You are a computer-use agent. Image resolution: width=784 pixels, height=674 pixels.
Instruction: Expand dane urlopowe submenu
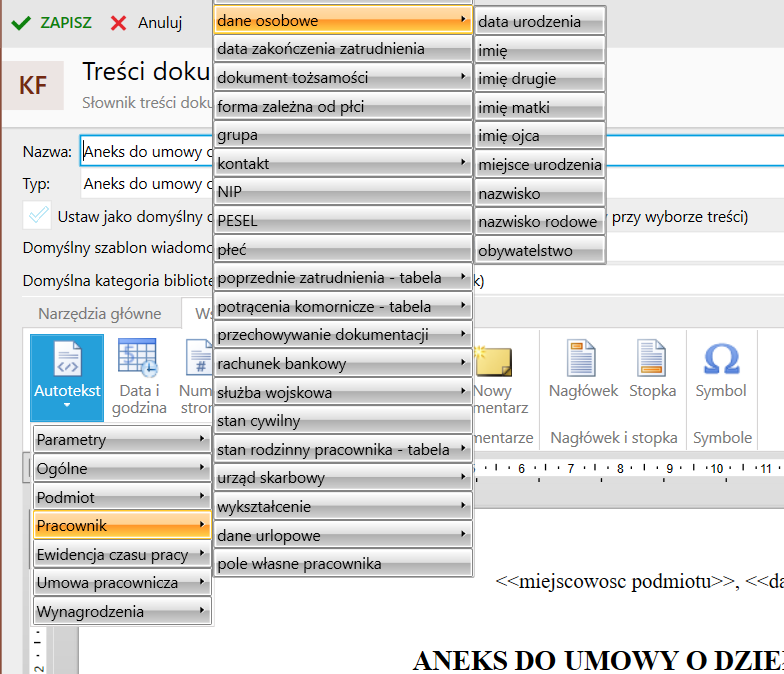pos(343,535)
